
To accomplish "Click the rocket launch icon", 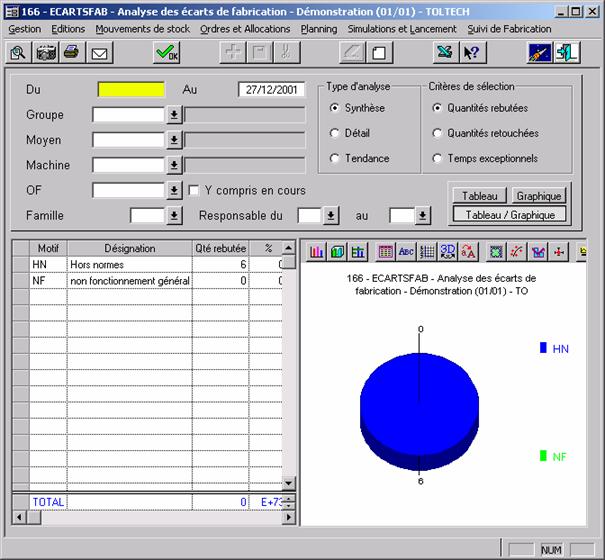I will 539,52.
